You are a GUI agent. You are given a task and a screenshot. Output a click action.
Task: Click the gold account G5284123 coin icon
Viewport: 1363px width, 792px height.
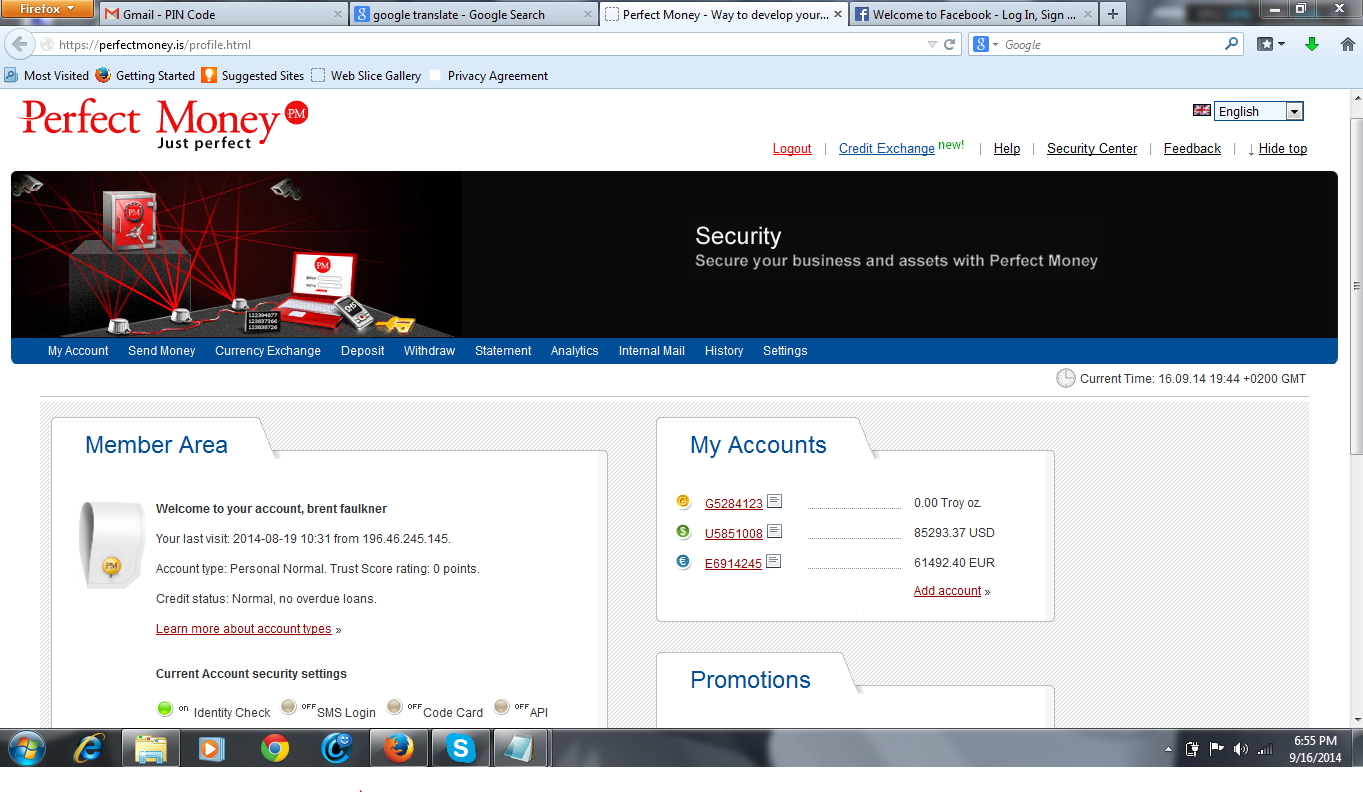684,502
